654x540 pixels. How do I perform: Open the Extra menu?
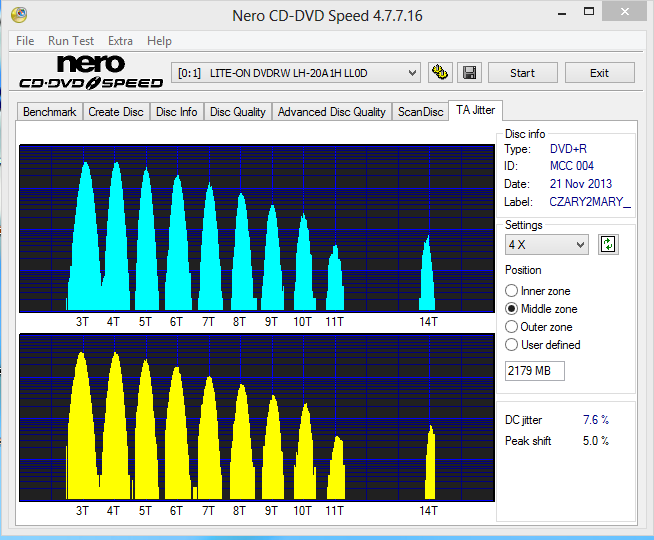tap(120, 41)
